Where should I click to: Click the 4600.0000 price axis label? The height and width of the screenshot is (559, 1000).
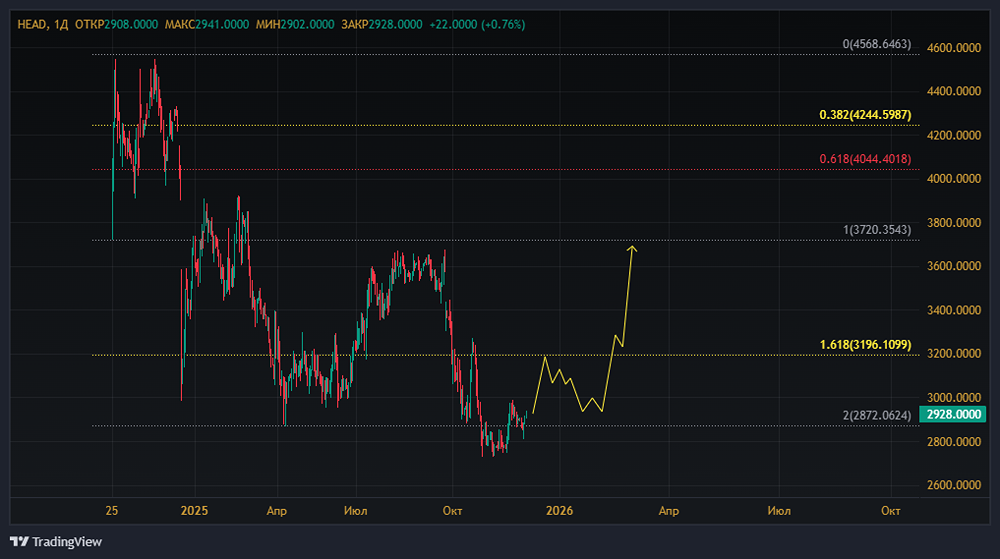pyautogui.click(x=954, y=48)
